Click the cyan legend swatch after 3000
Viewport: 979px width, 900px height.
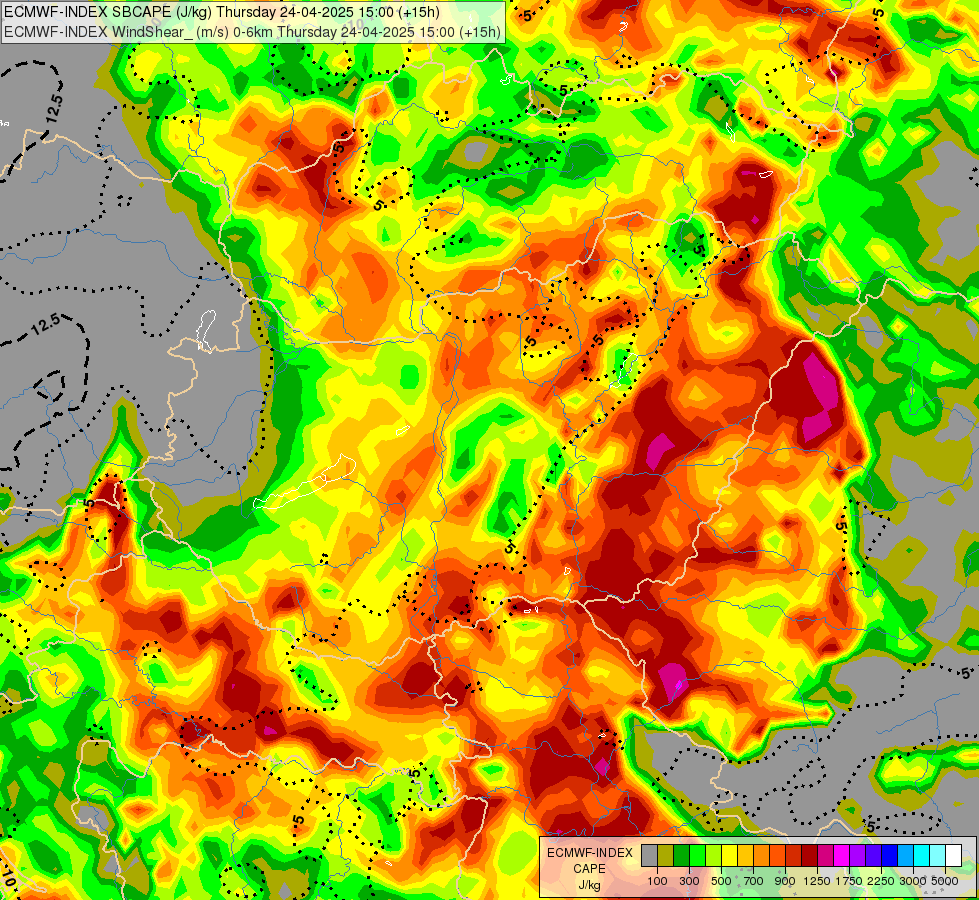pyautogui.click(x=922, y=855)
